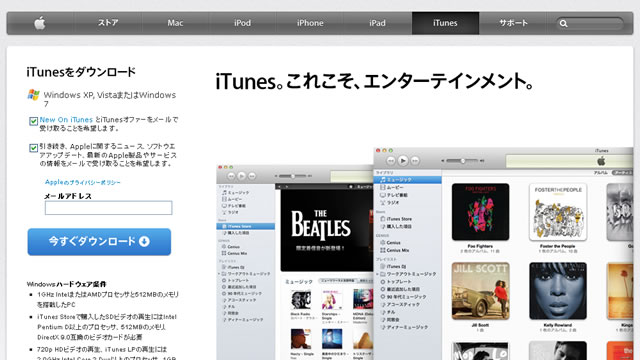Click the Apple logo in the navigation bar
The image size is (640, 360).
tap(40, 23)
